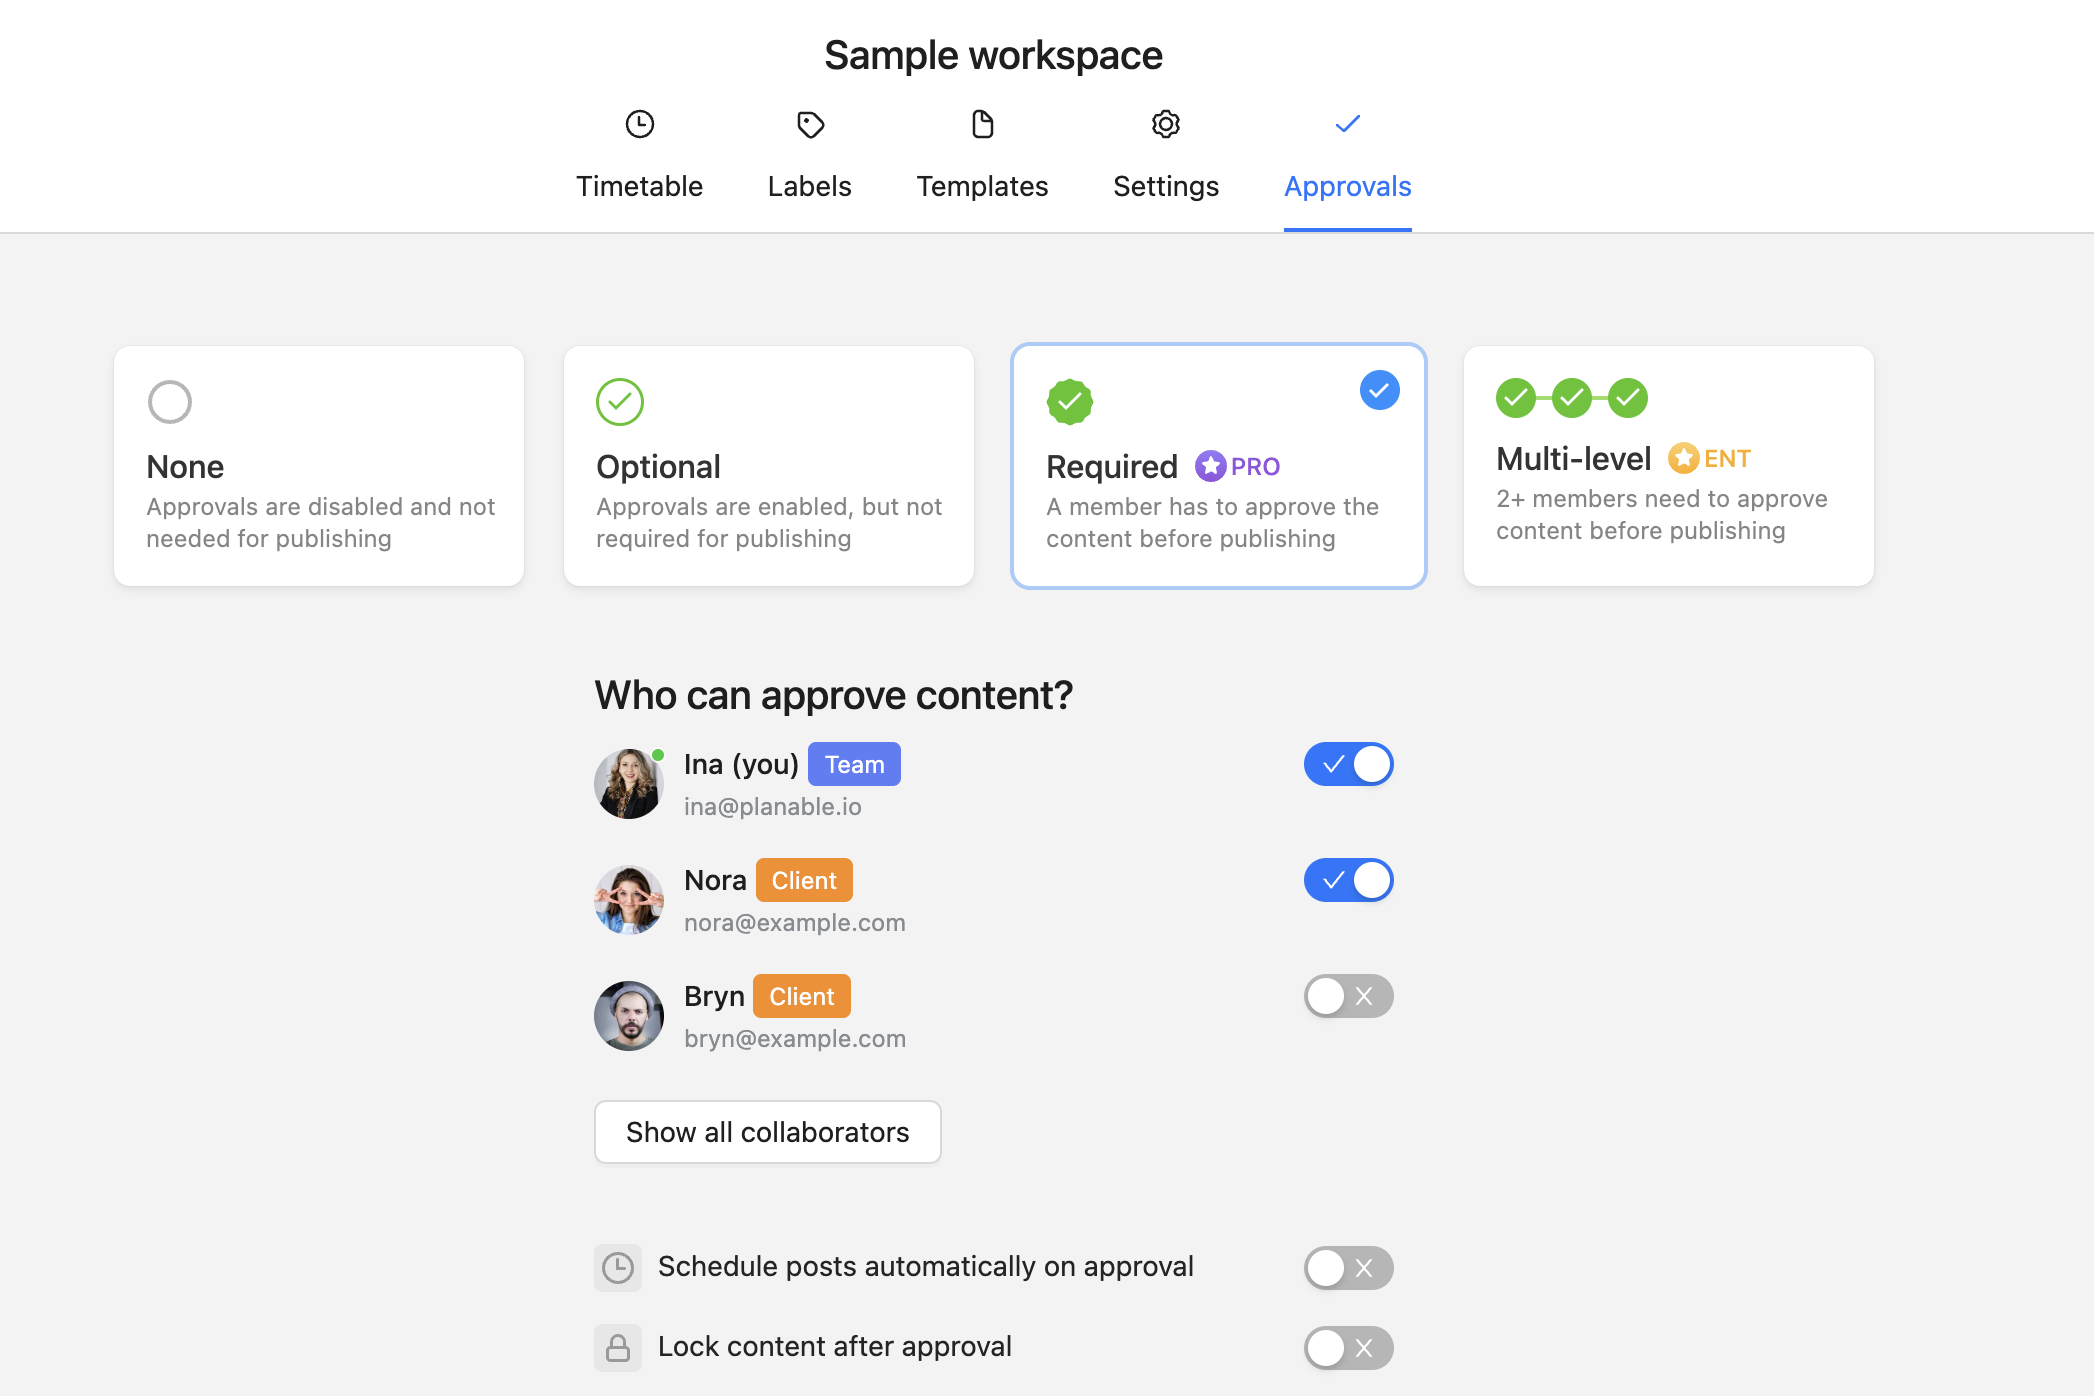Screen dimensions: 2094x1396
Task: Click Show all collaborators button
Action: [x=768, y=1132]
